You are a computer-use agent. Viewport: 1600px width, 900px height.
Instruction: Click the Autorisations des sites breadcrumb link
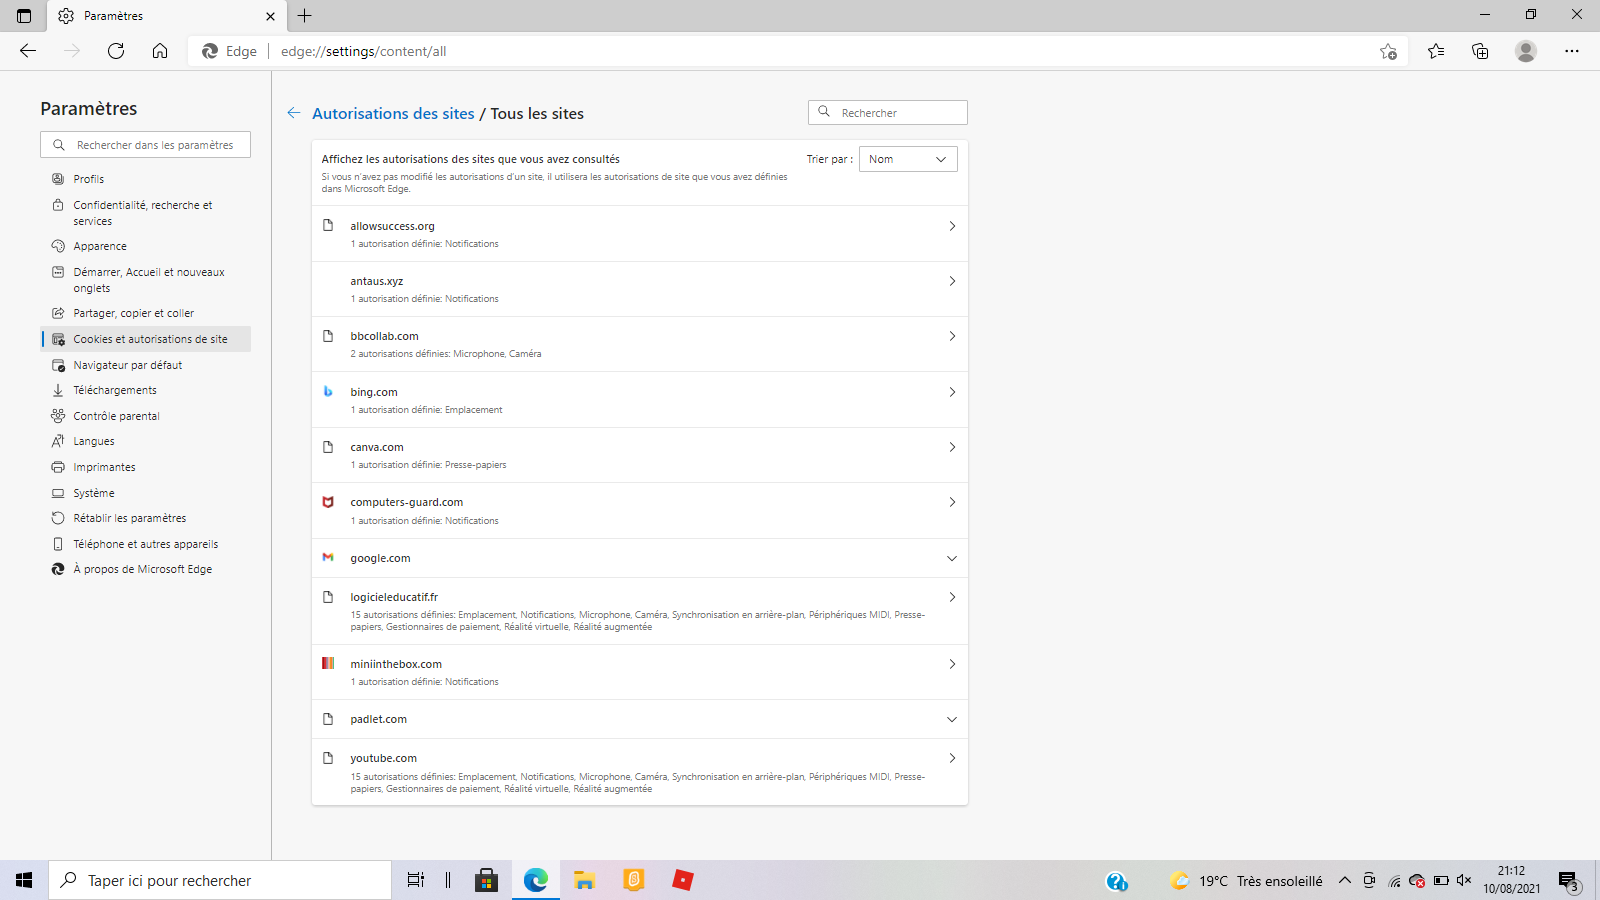[393, 113]
